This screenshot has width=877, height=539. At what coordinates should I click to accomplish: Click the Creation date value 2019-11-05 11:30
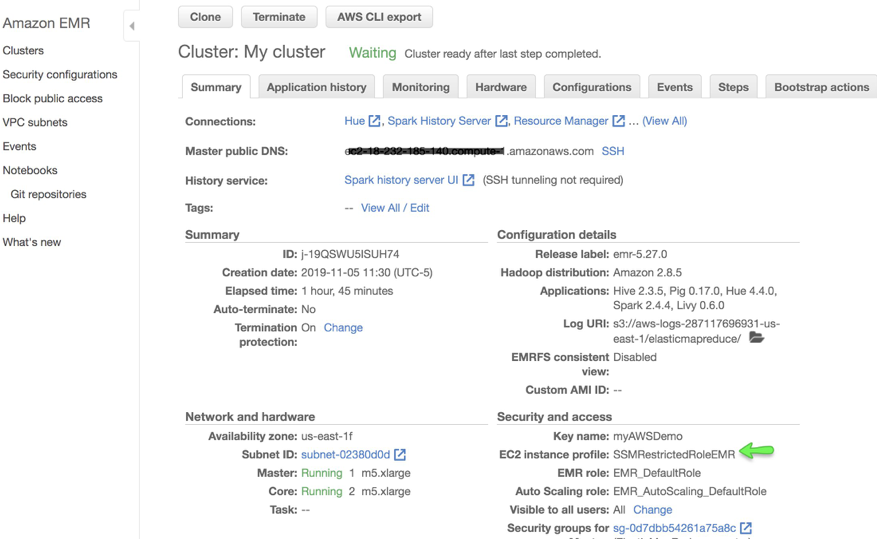pyautogui.click(x=366, y=273)
